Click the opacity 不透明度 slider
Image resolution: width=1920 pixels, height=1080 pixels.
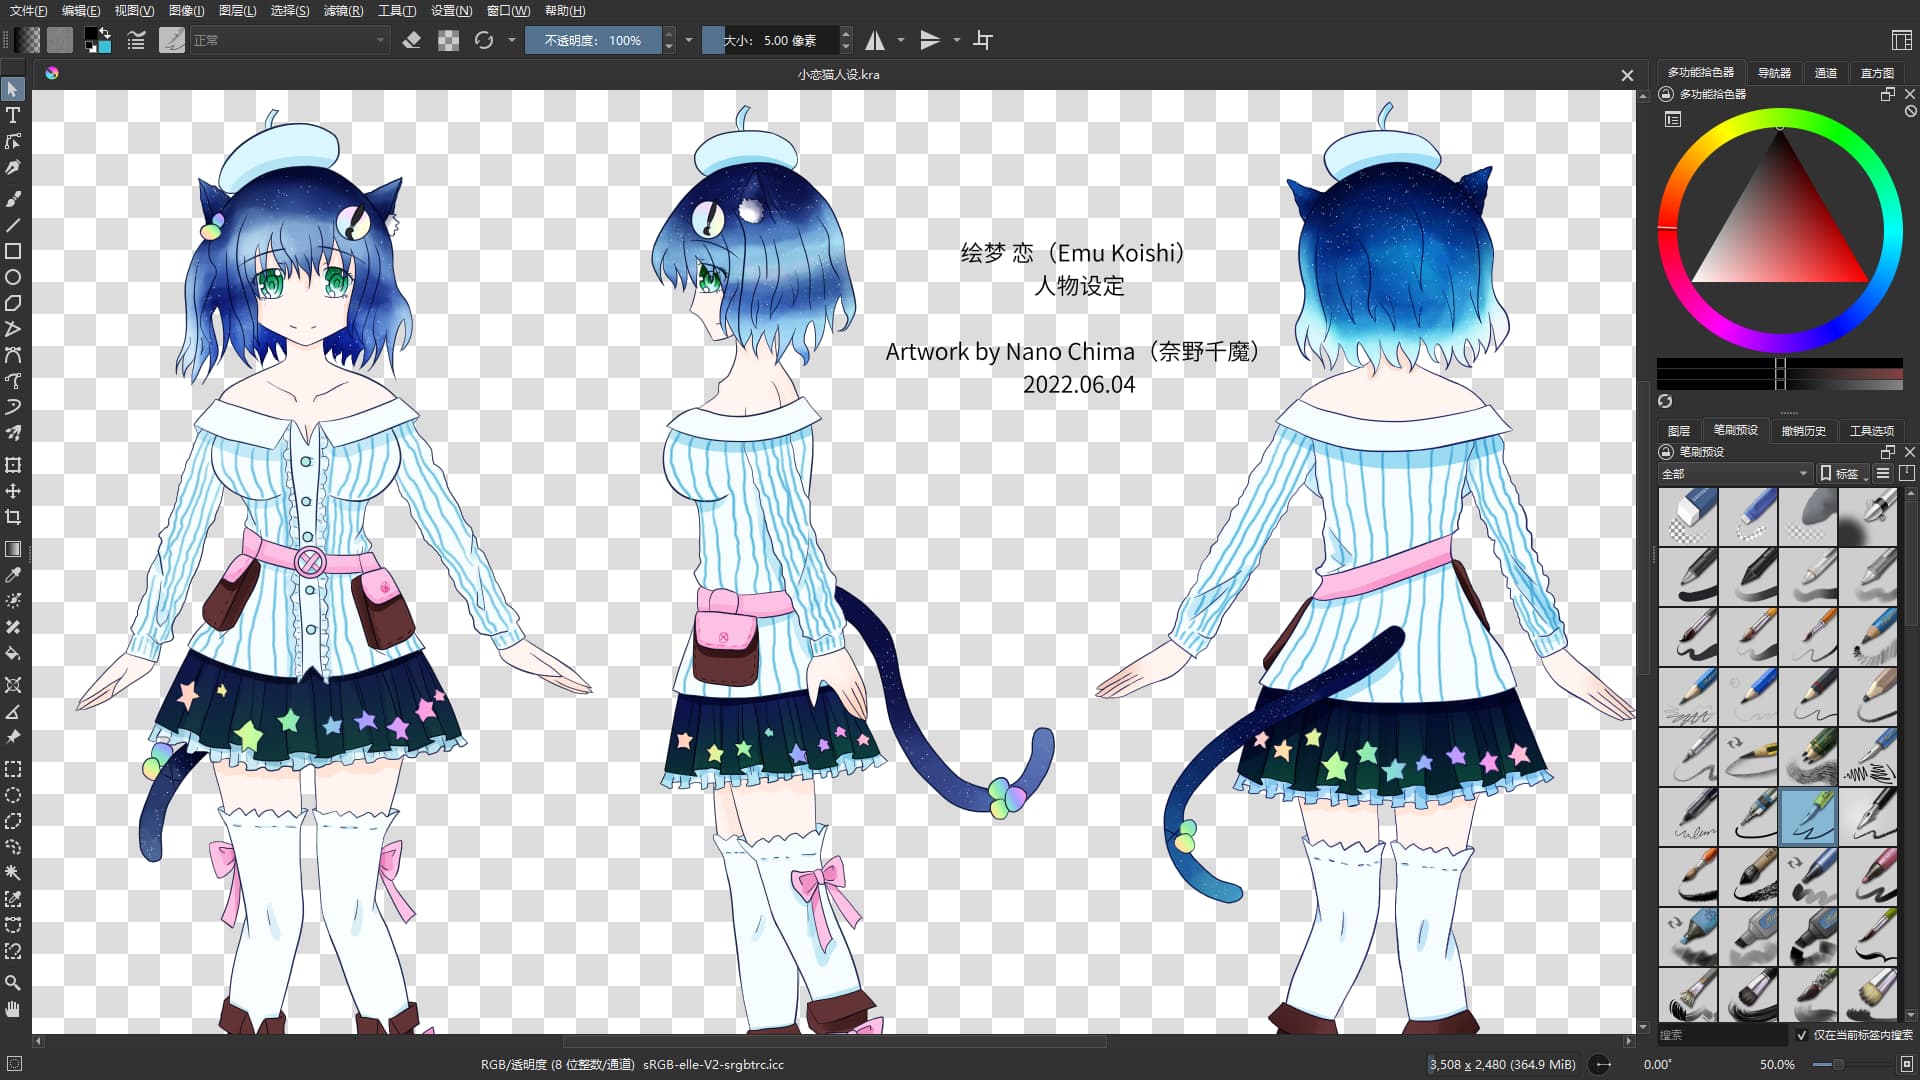[593, 40]
